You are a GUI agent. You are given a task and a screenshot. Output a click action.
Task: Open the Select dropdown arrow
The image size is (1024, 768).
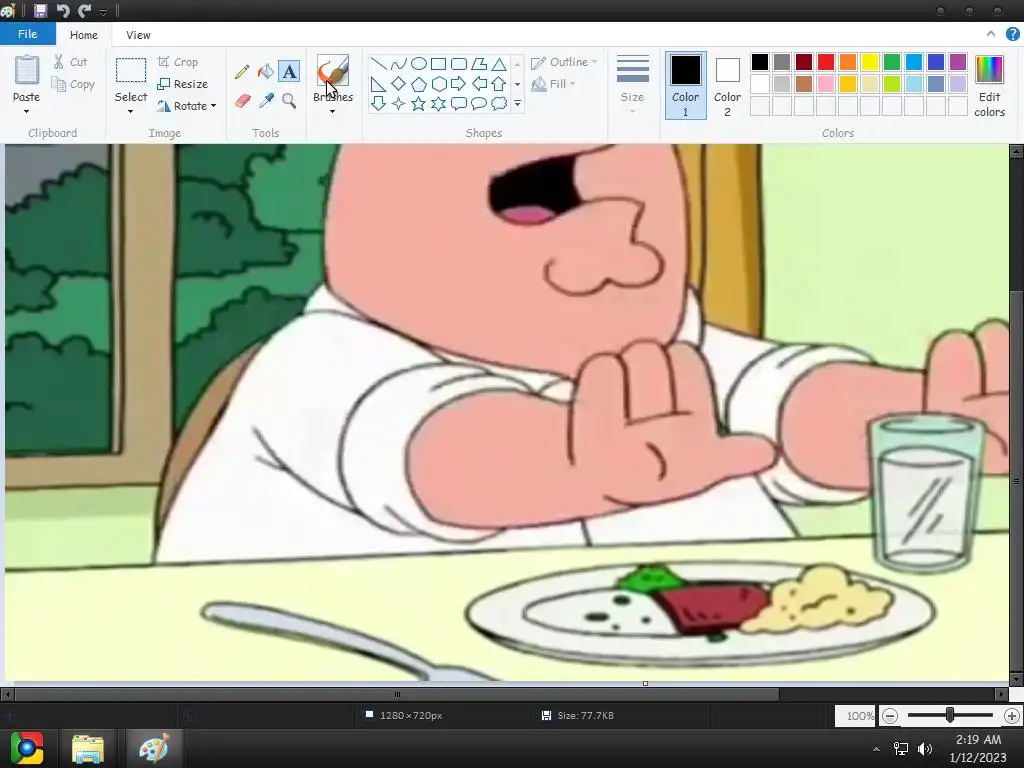(x=131, y=112)
